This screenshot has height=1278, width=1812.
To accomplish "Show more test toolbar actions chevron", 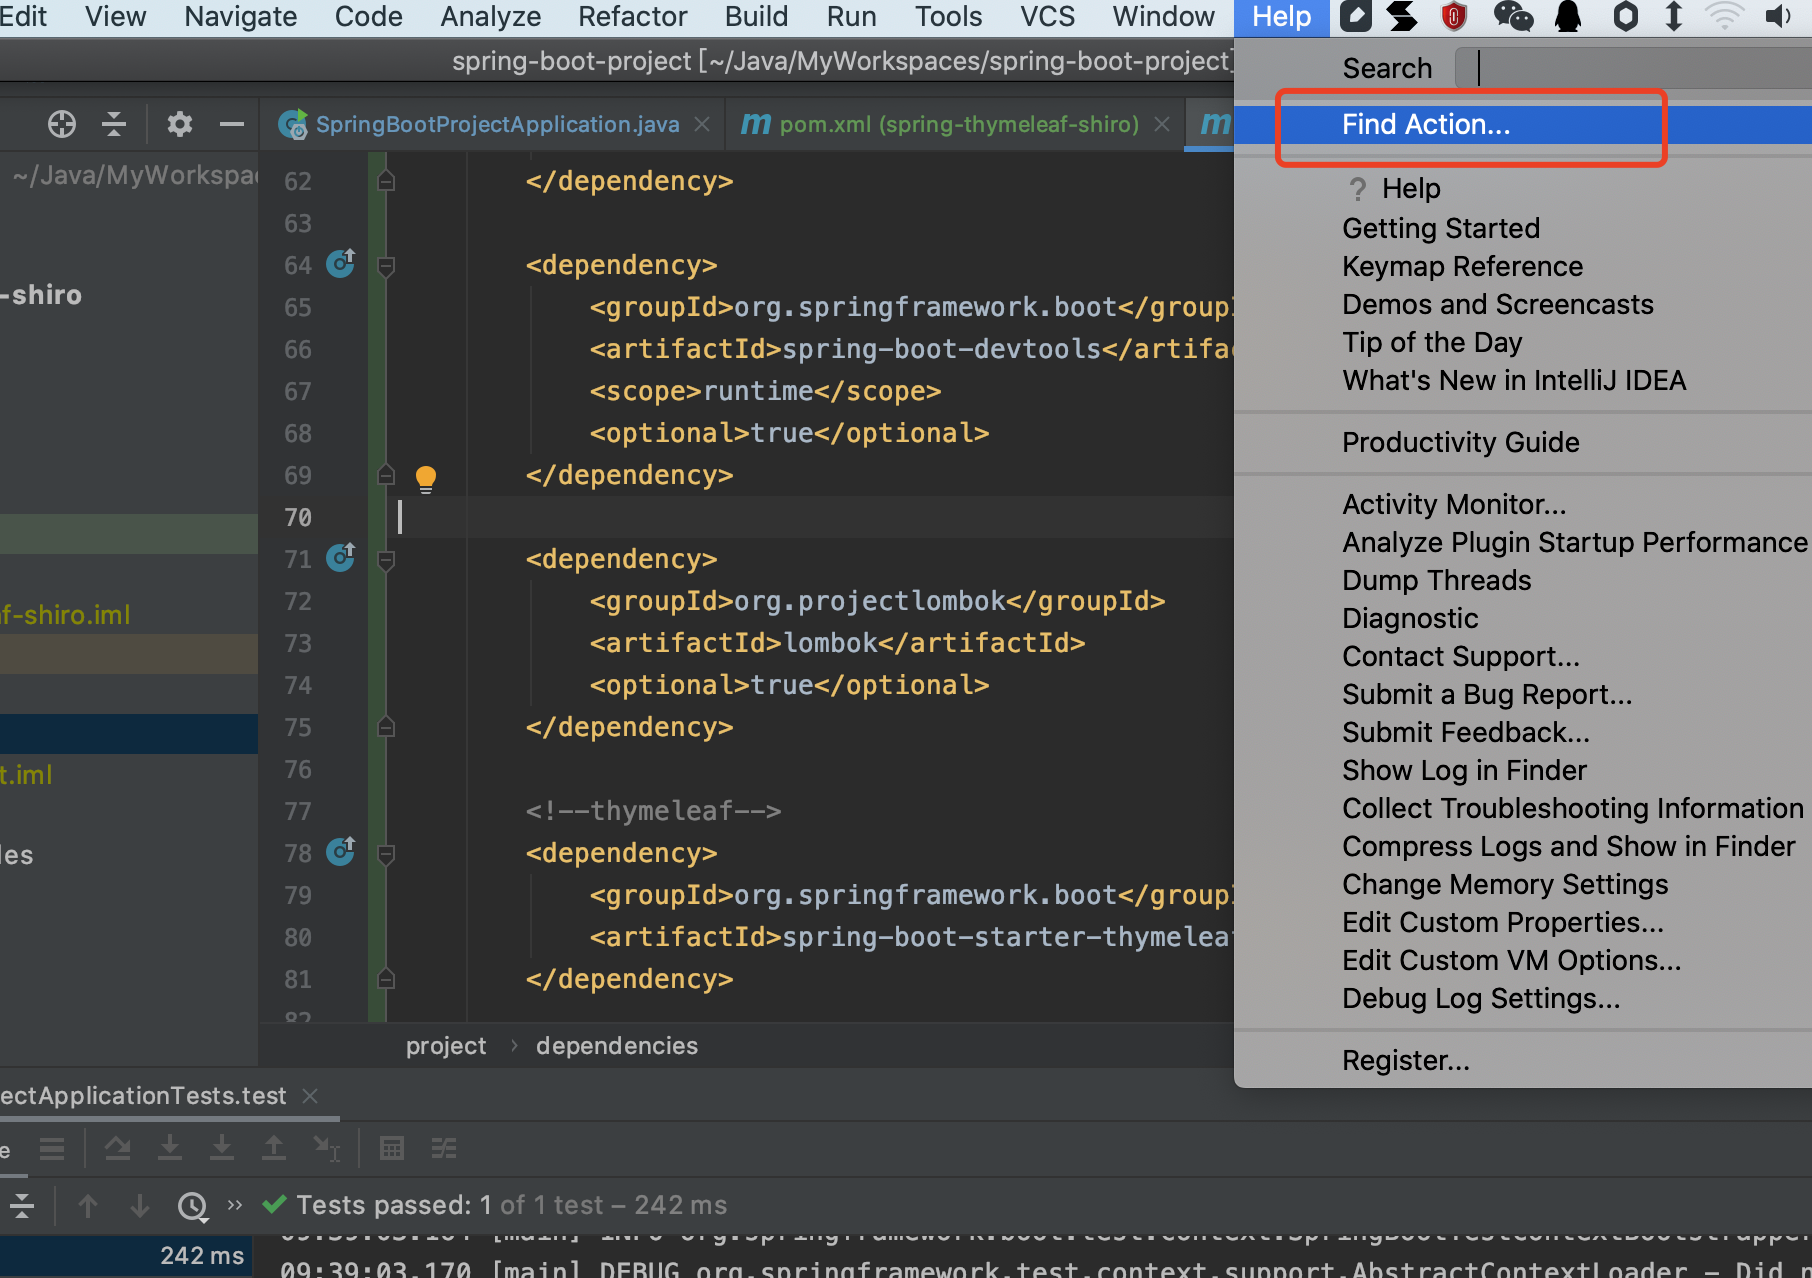I will pyautogui.click(x=235, y=1205).
